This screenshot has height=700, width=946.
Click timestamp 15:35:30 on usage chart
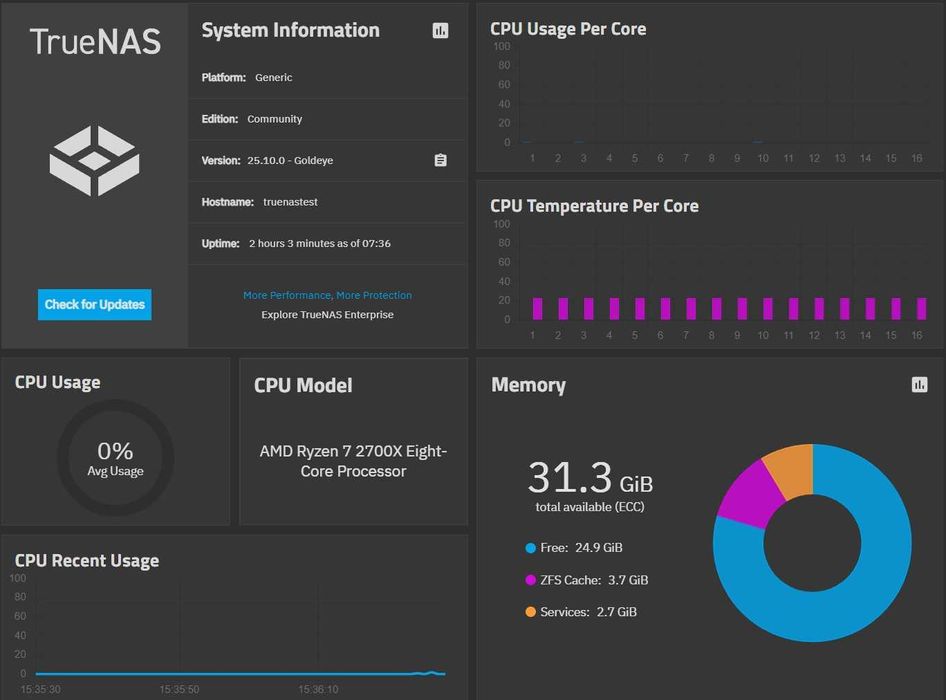(40, 689)
